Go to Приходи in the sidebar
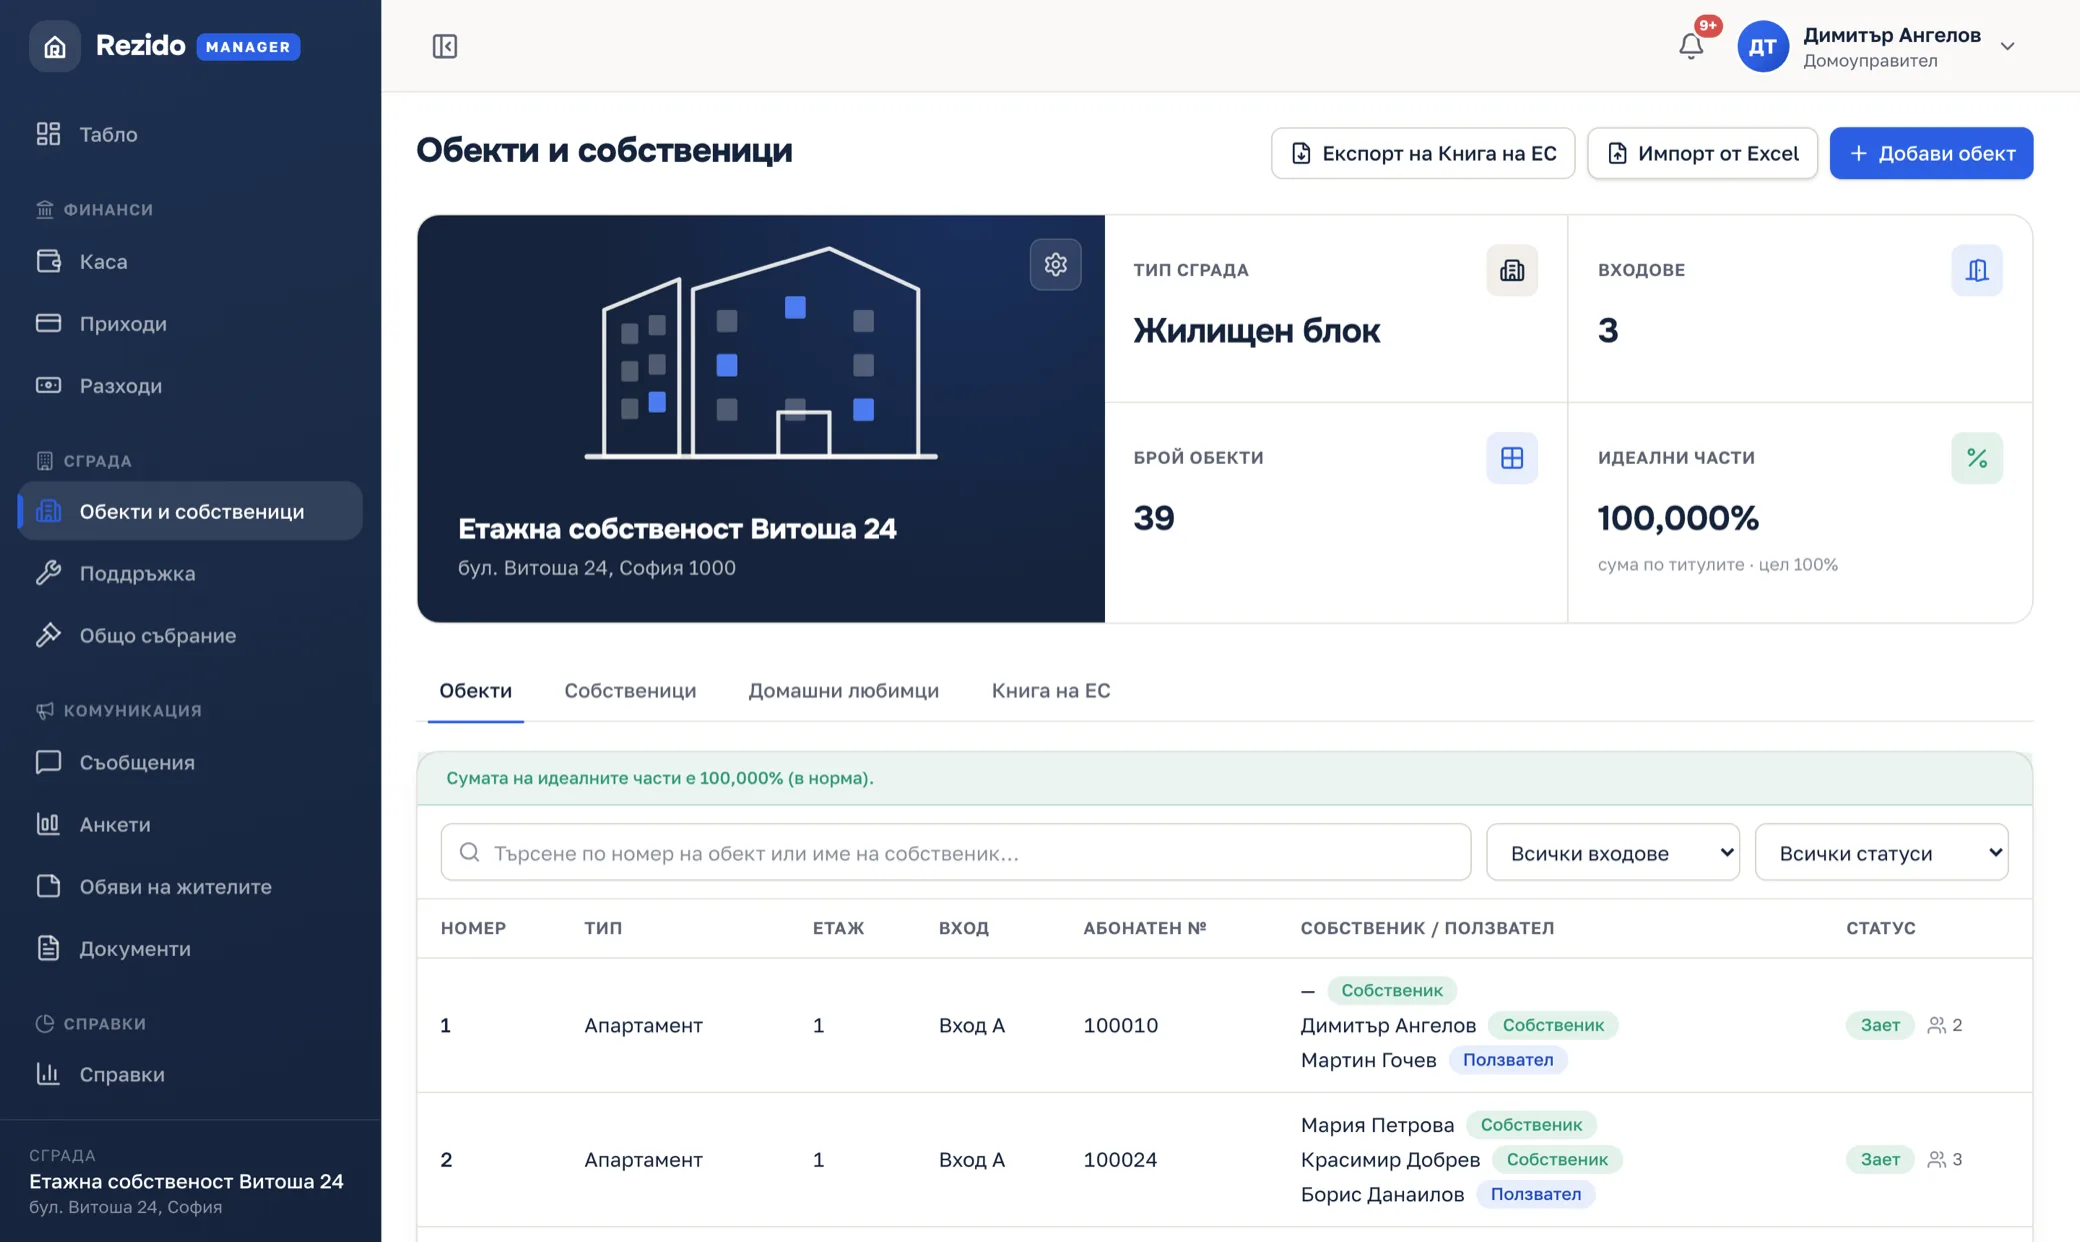 coord(190,324)
